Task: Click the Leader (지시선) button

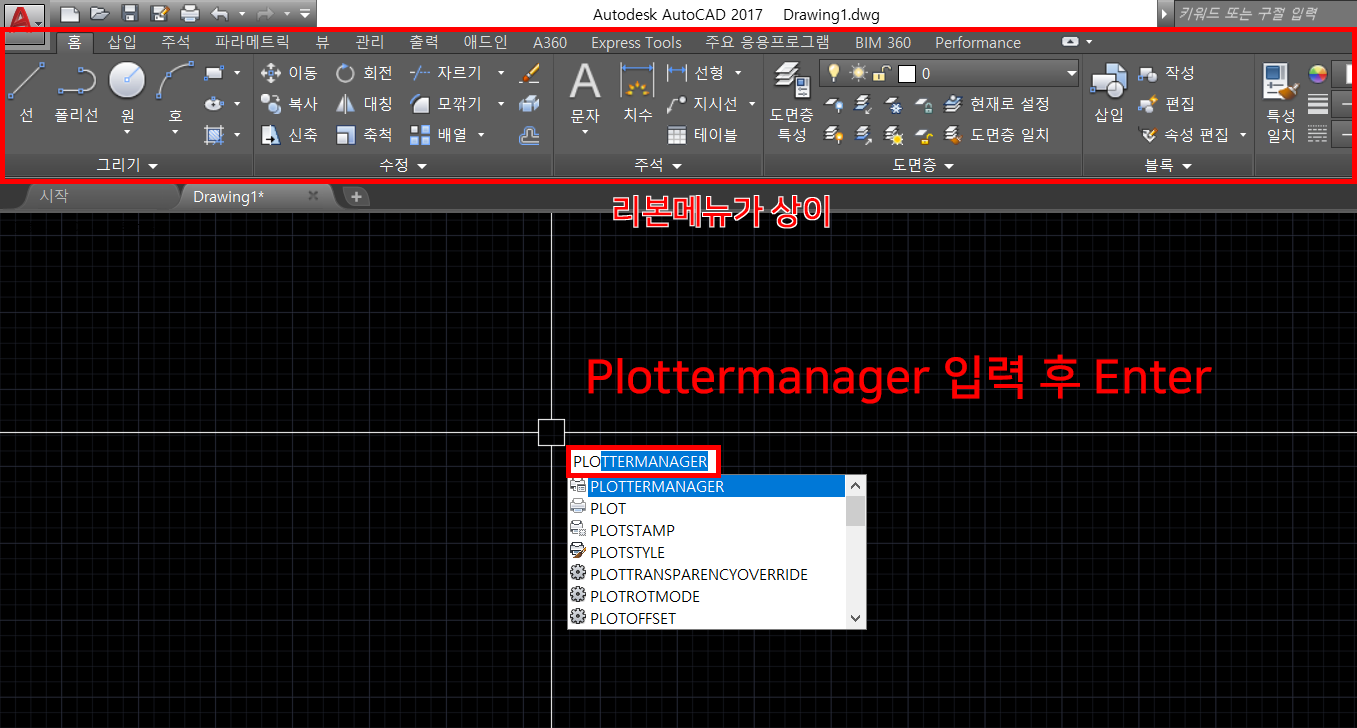Action: click(x=703, y=104)
